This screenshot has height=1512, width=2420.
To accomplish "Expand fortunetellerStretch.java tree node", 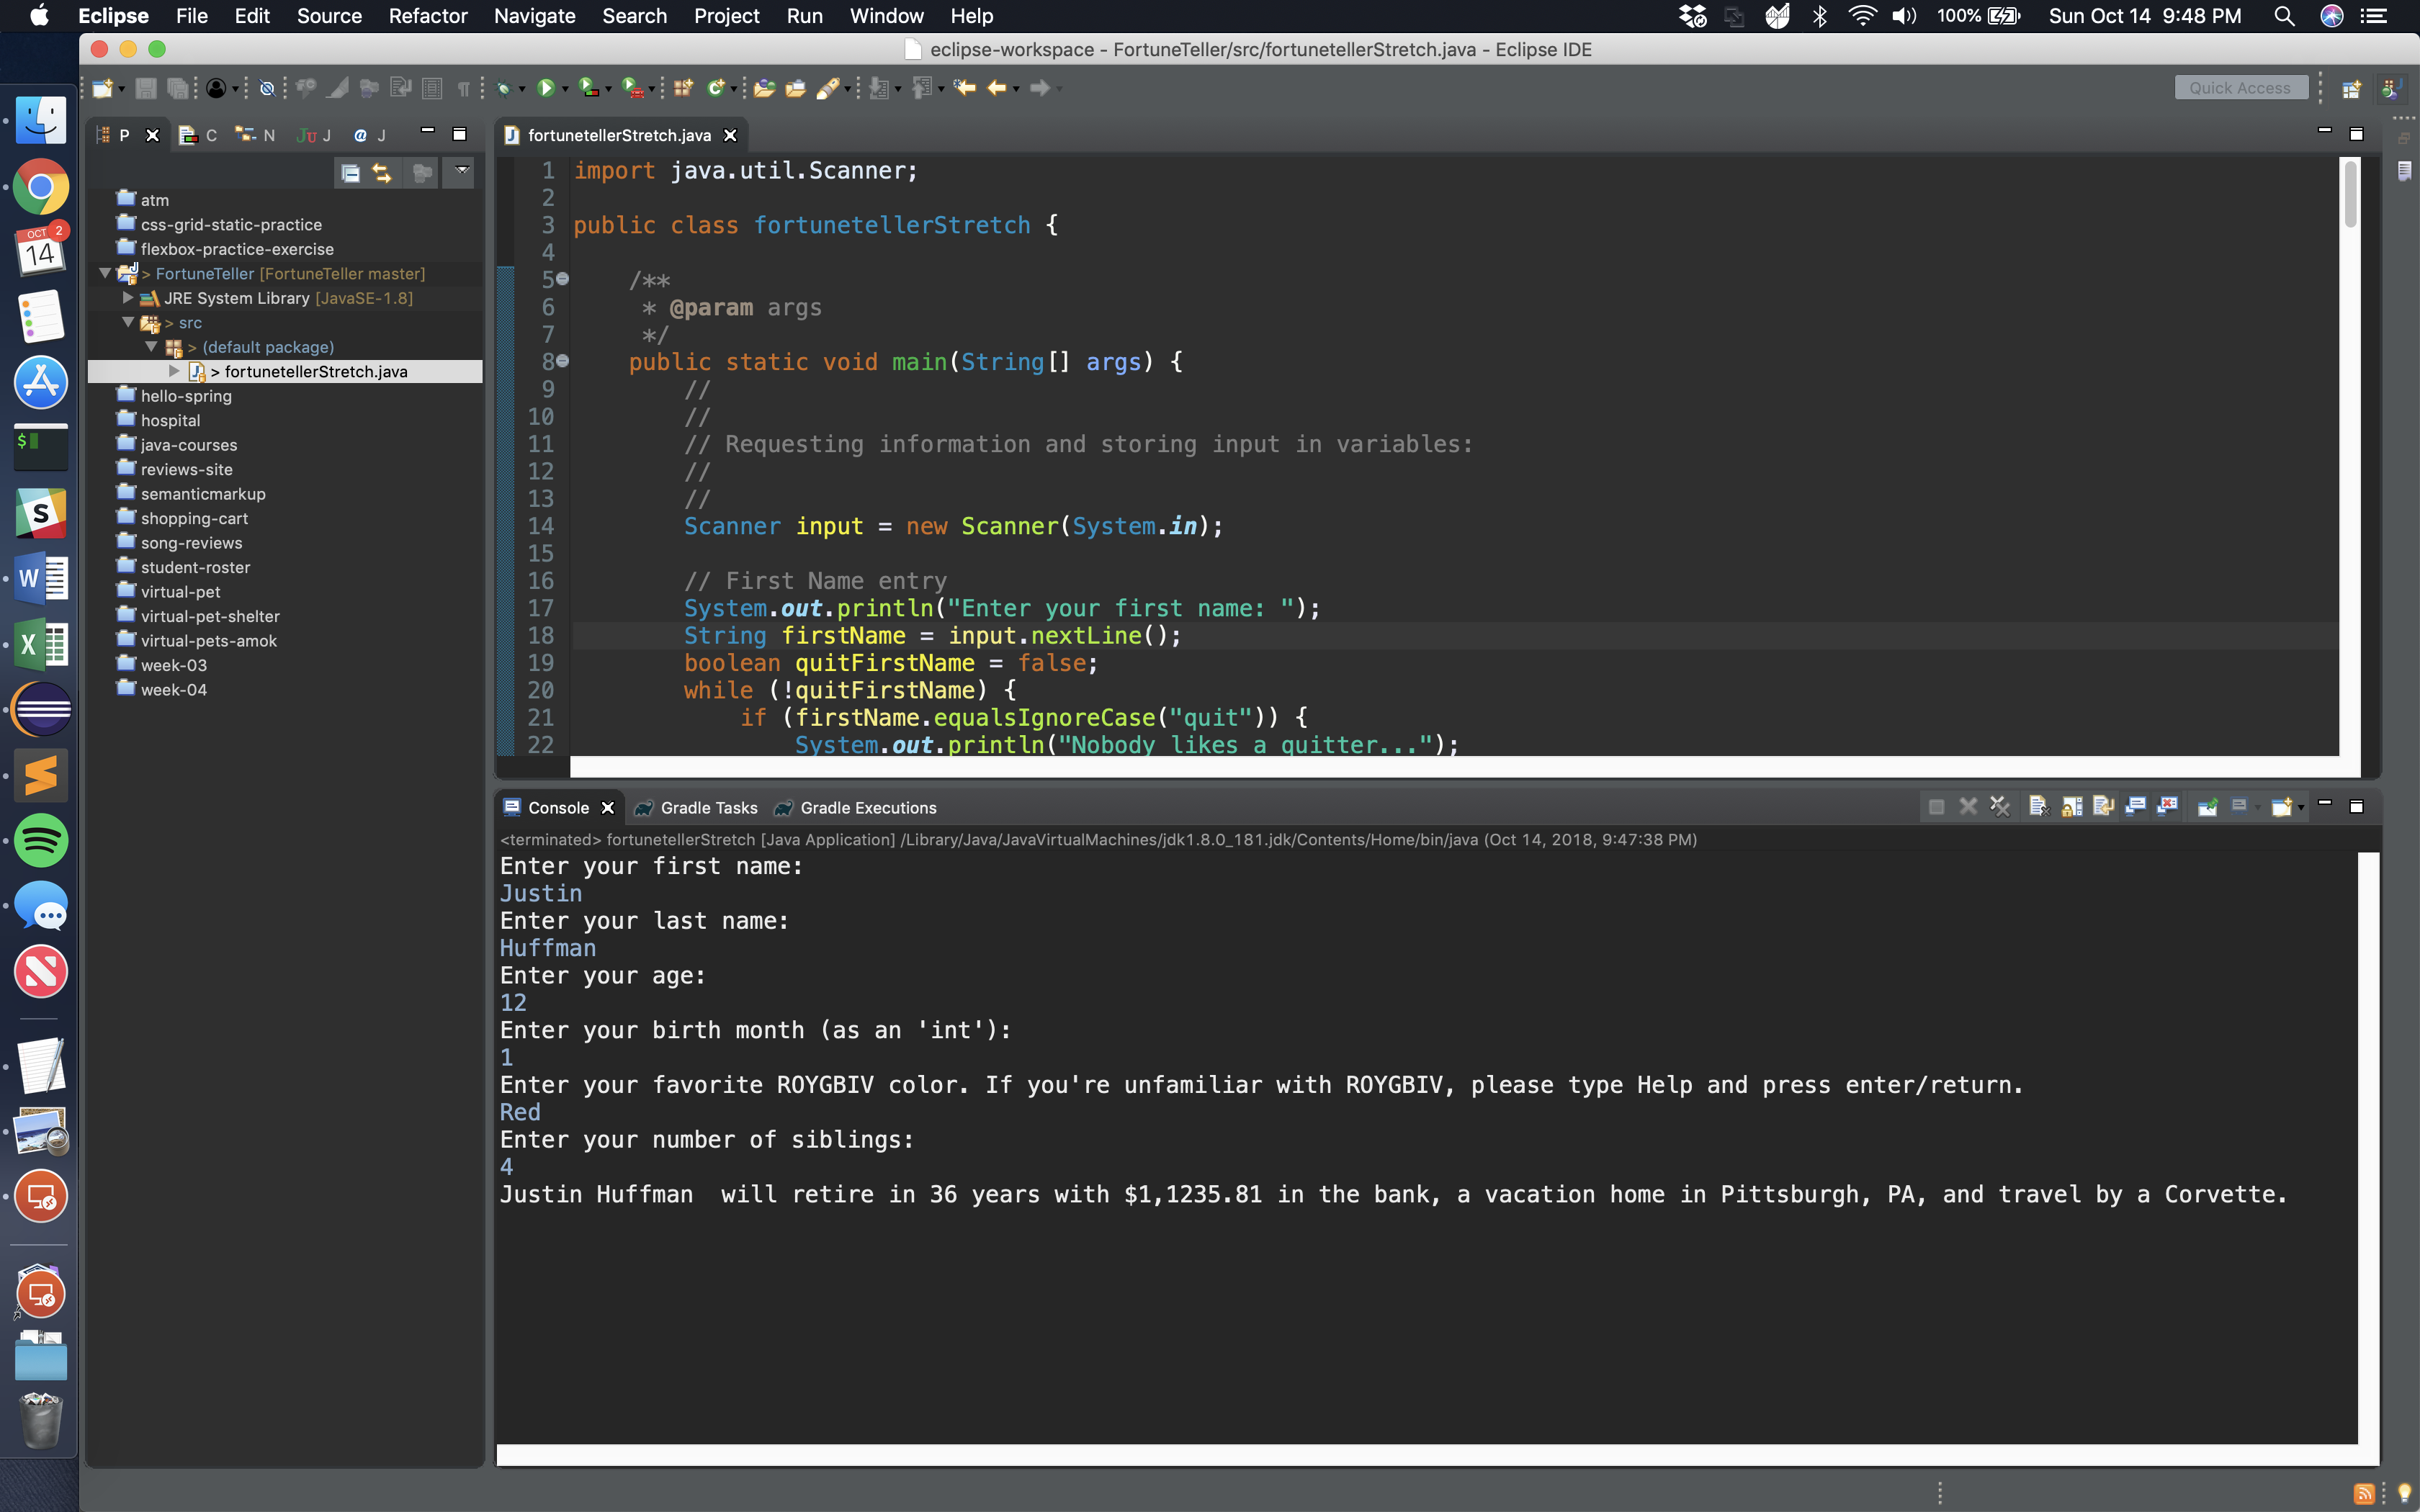I will (175, 371).
